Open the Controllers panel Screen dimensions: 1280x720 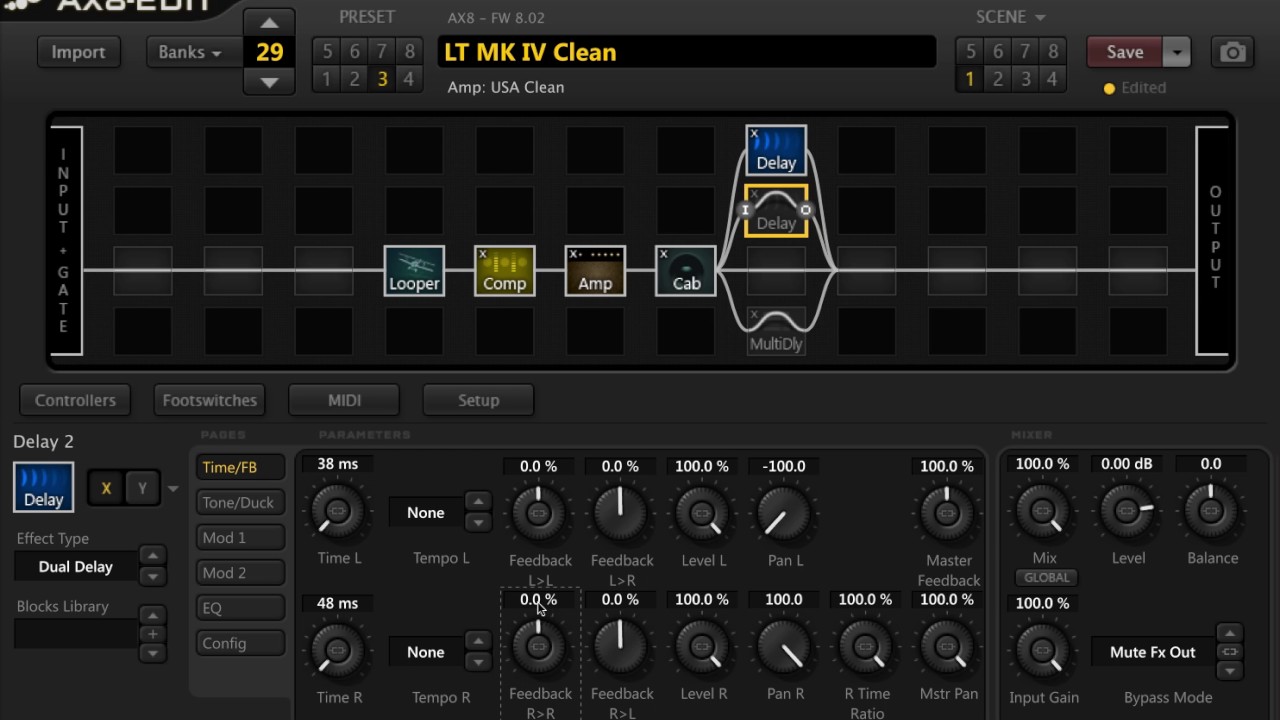point(75,400)
